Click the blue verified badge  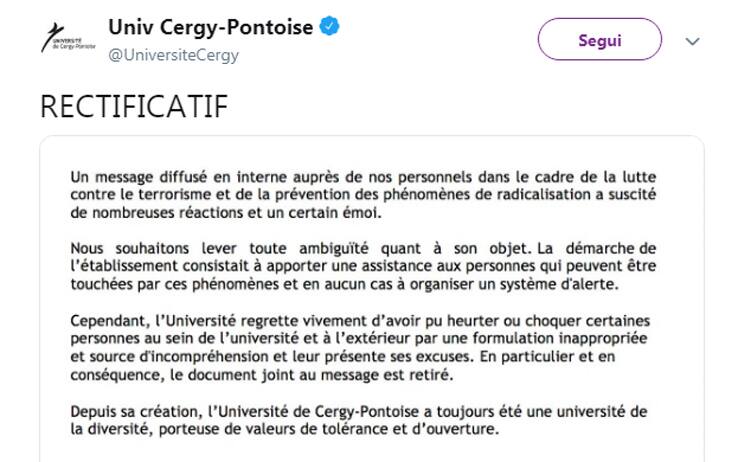329,28
